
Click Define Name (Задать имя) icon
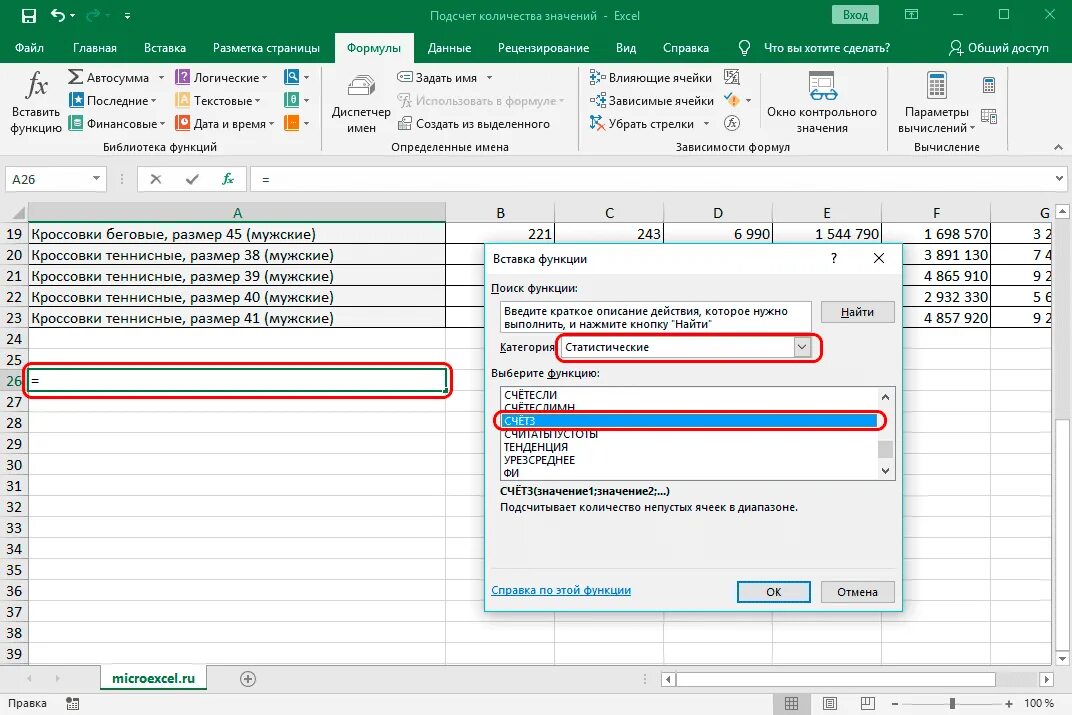click(x=405, y=77)
